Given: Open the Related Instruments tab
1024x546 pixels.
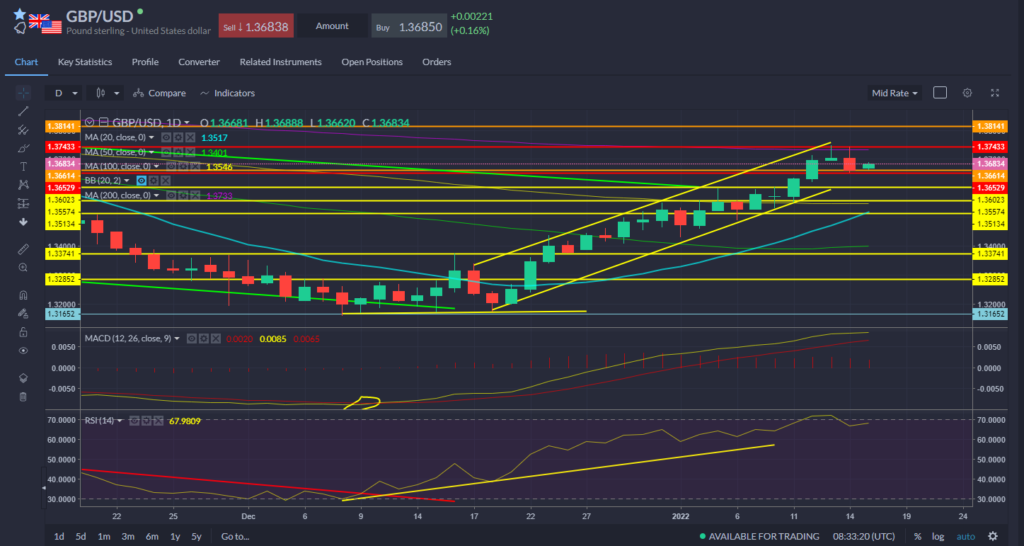Looking at the screenshot, I should pos(280,62).
